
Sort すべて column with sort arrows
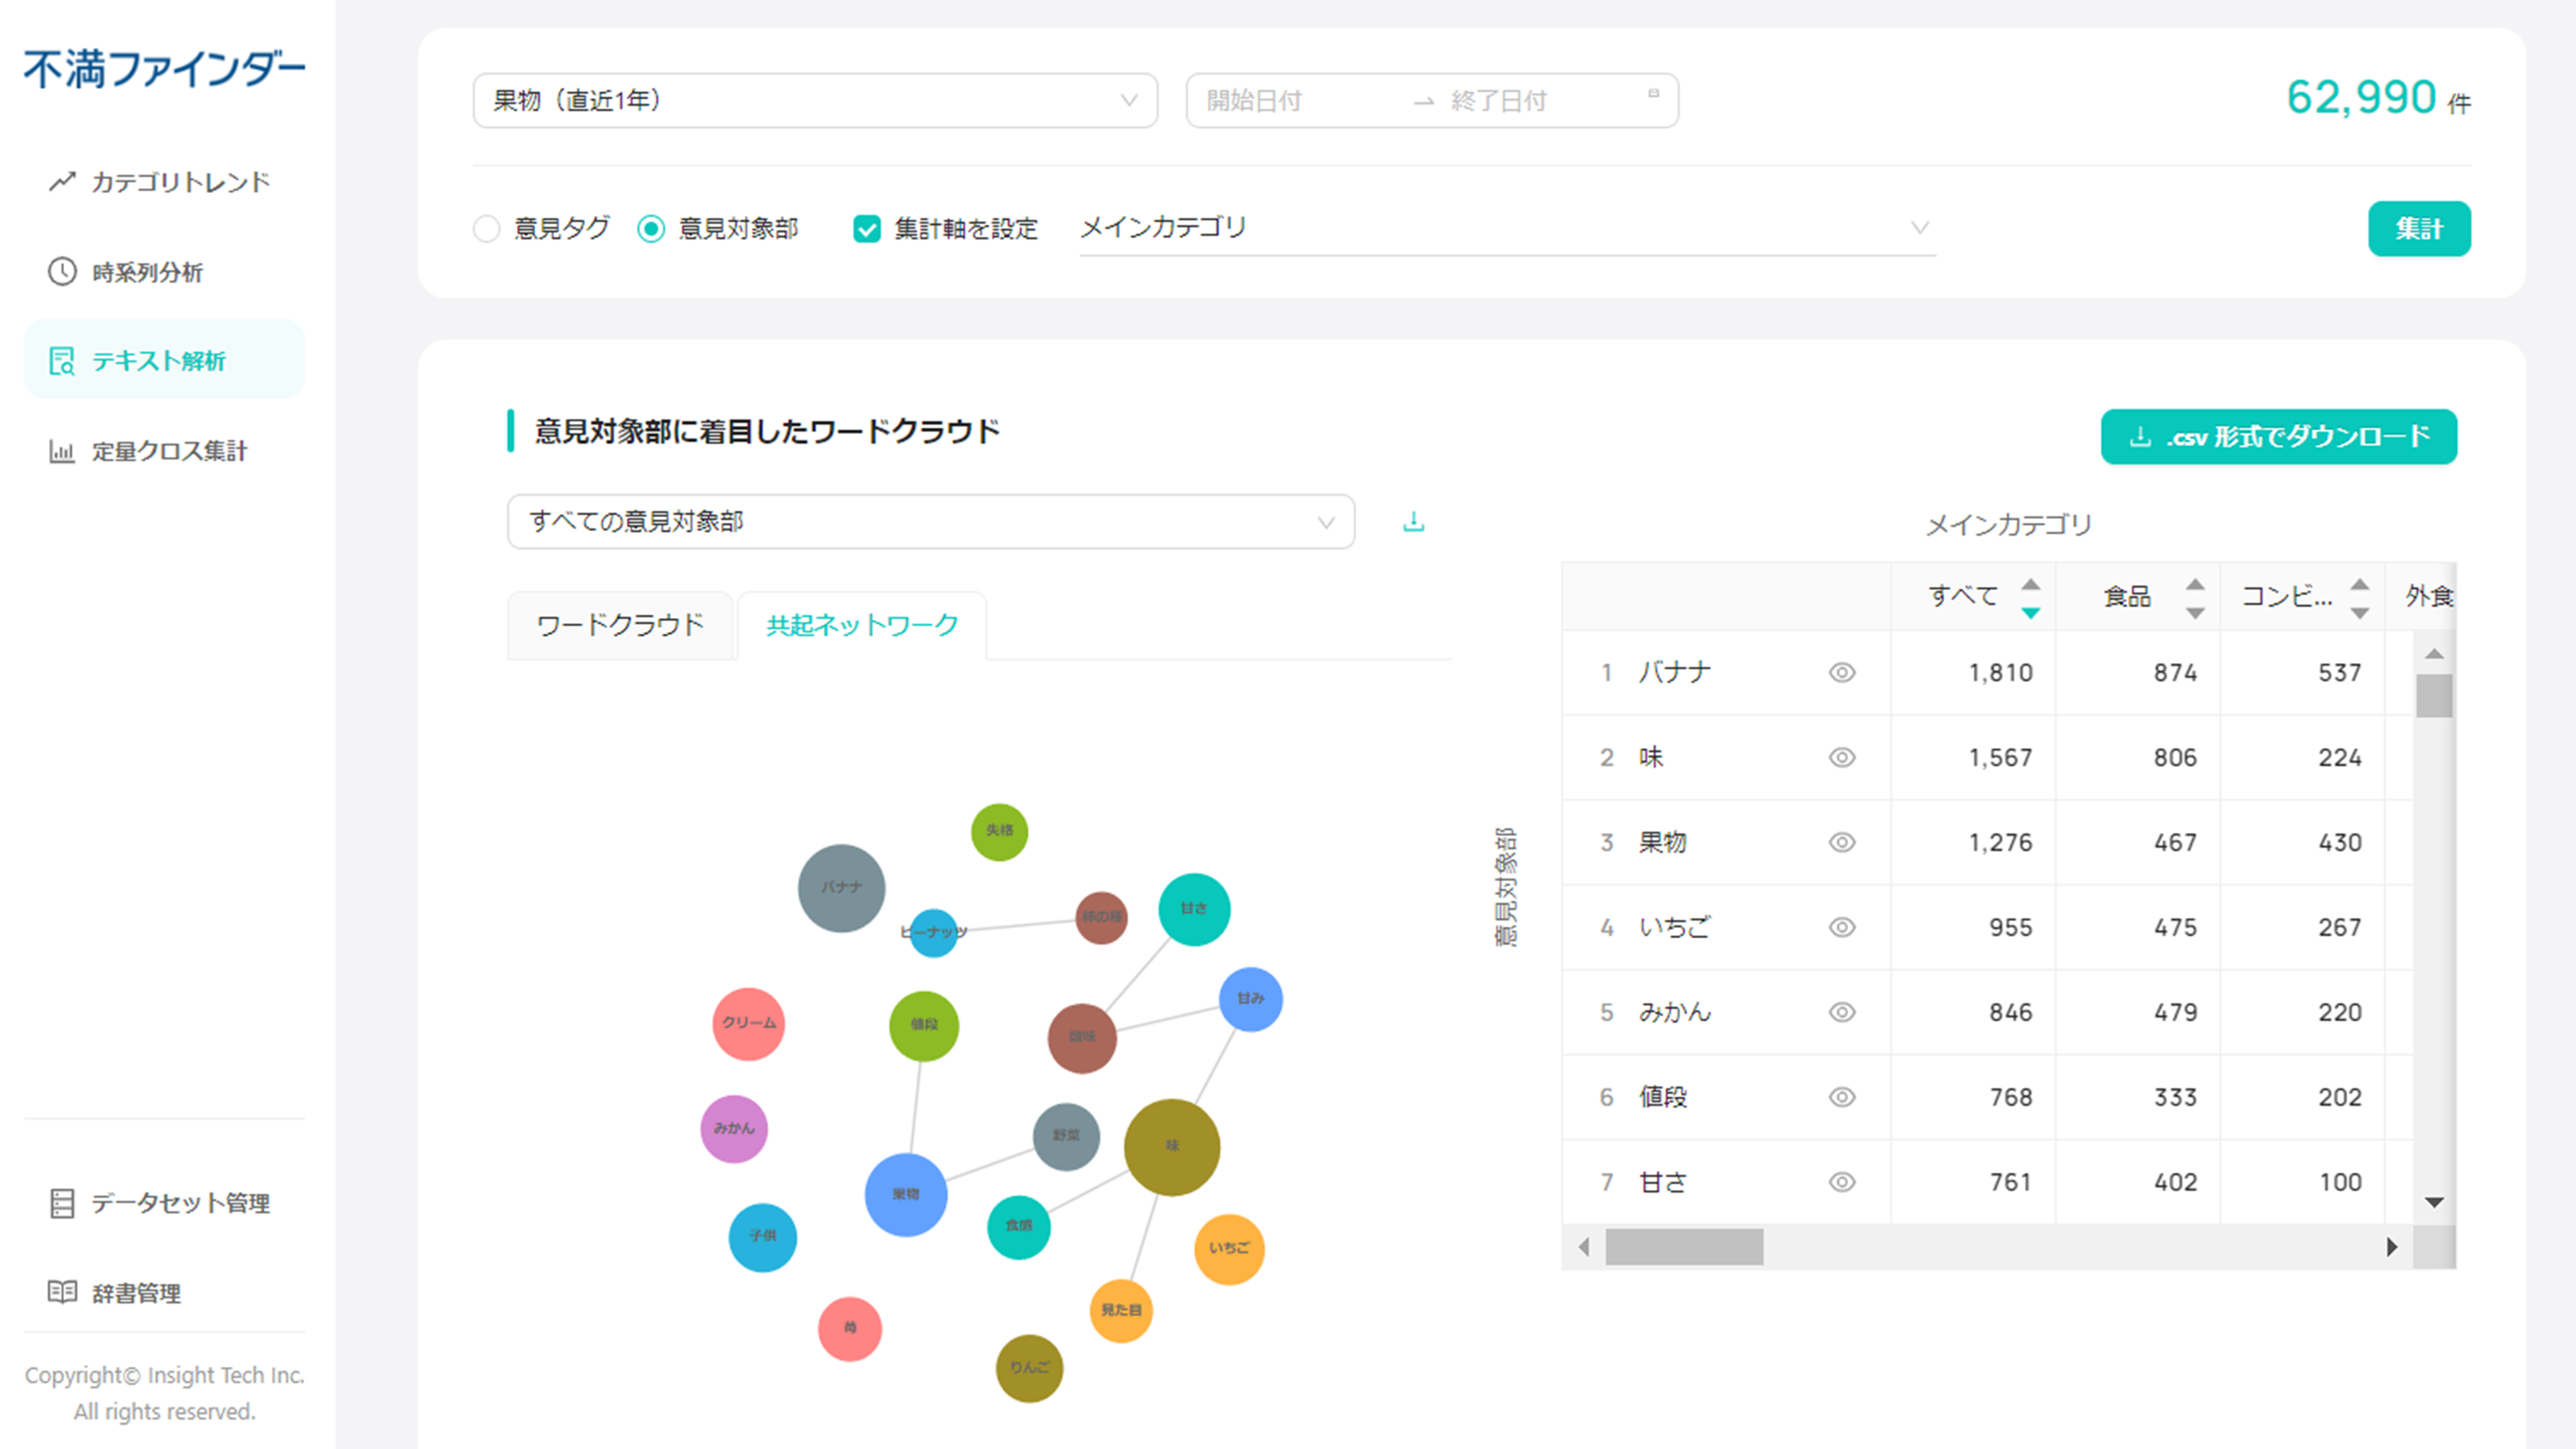(x=2030, y=598)
